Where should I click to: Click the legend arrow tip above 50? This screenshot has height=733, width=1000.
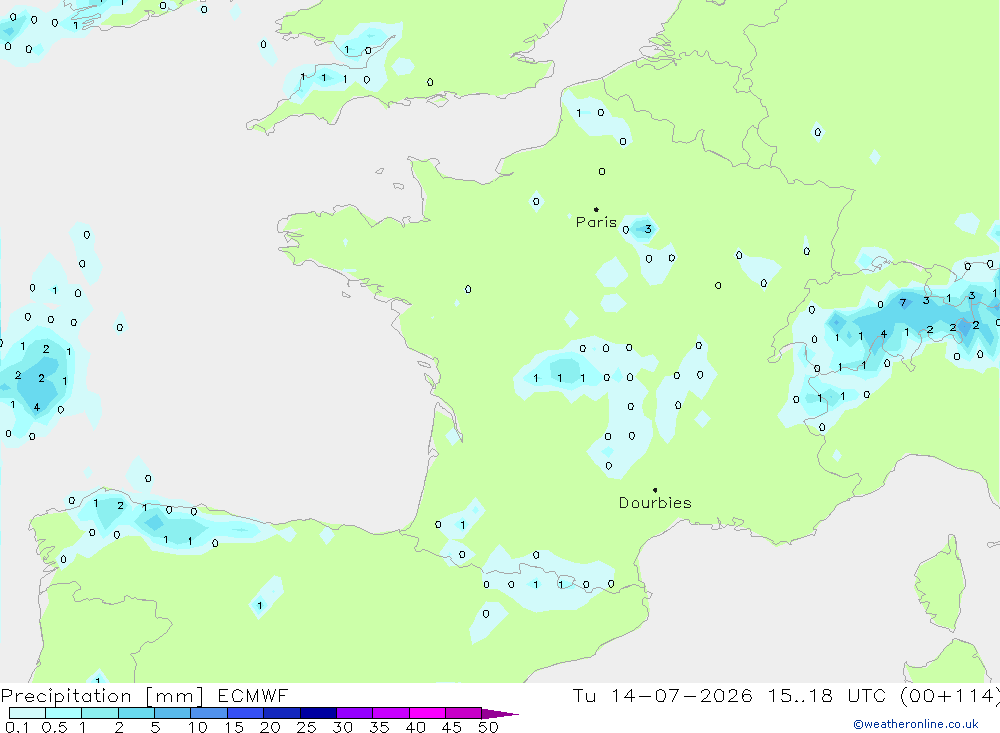(x=501, y=713)
